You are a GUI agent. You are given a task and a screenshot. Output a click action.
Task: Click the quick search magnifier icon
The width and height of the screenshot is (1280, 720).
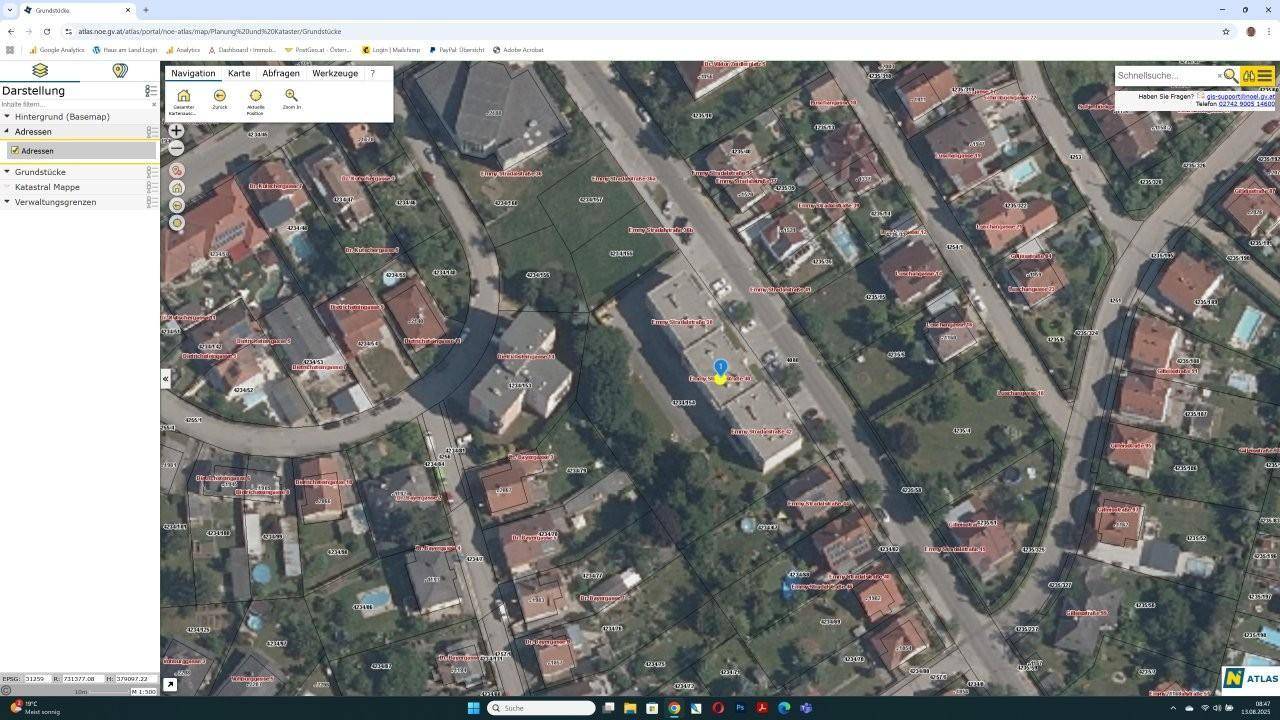point(1230,76)
